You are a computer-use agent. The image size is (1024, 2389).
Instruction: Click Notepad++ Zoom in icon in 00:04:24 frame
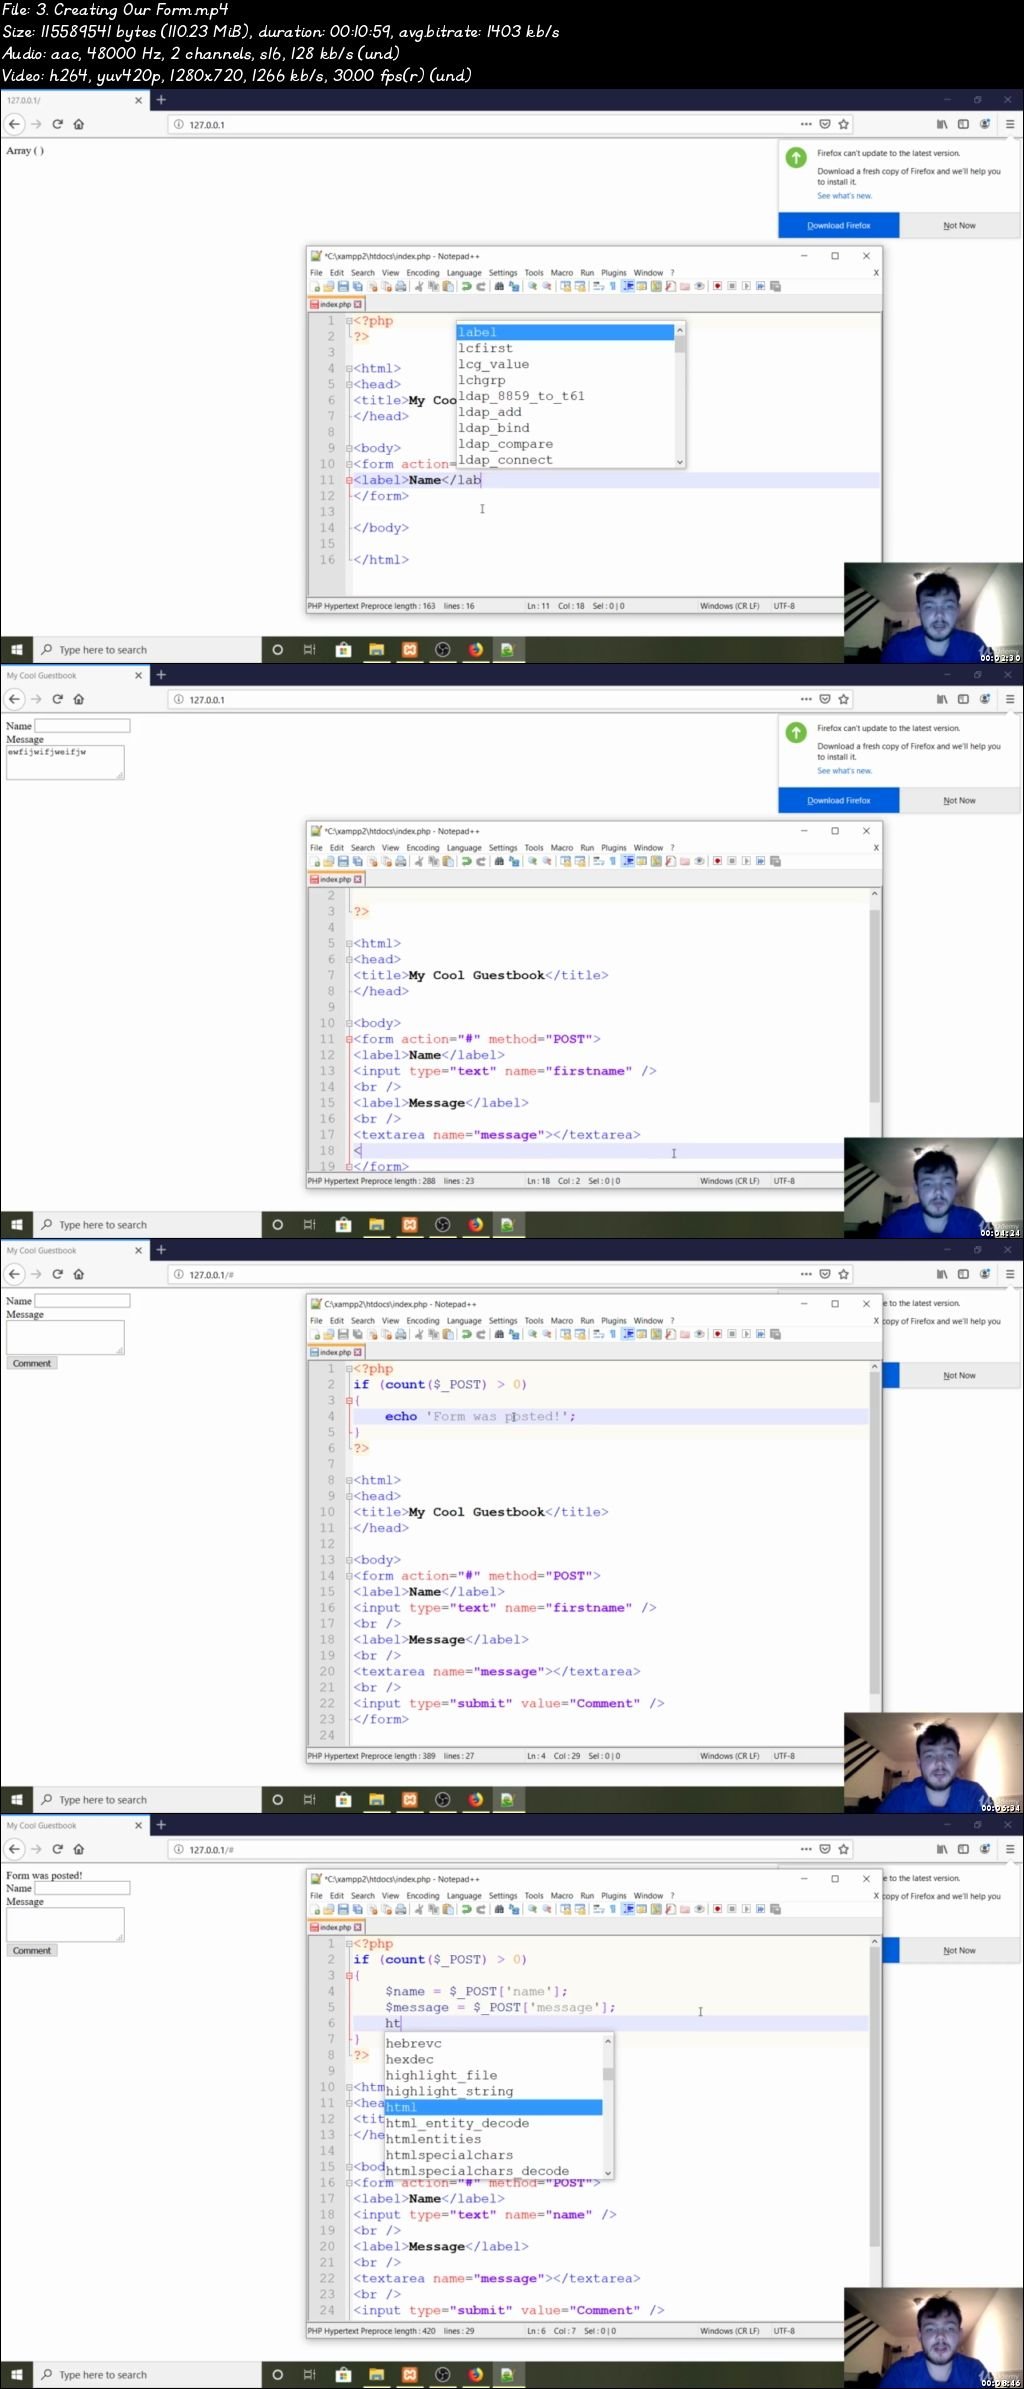point(532,861)
